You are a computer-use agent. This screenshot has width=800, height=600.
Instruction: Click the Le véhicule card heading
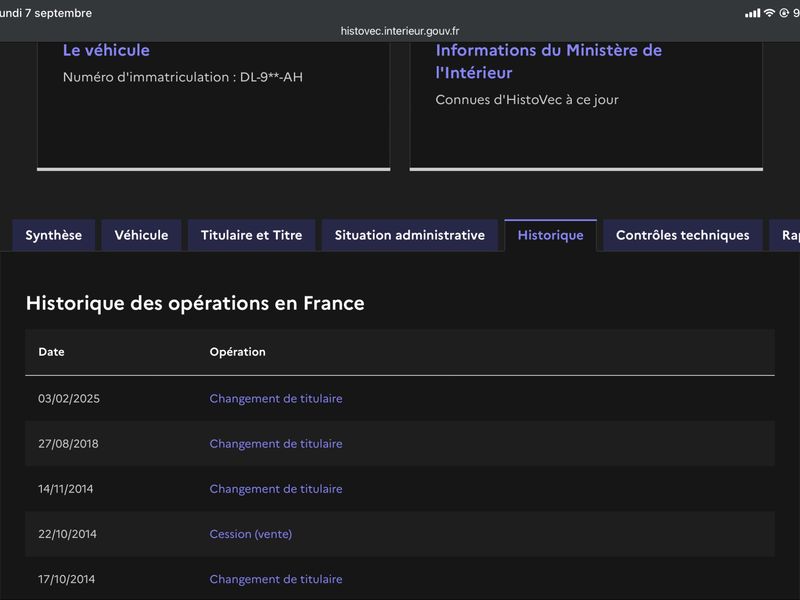click(106, 50)
